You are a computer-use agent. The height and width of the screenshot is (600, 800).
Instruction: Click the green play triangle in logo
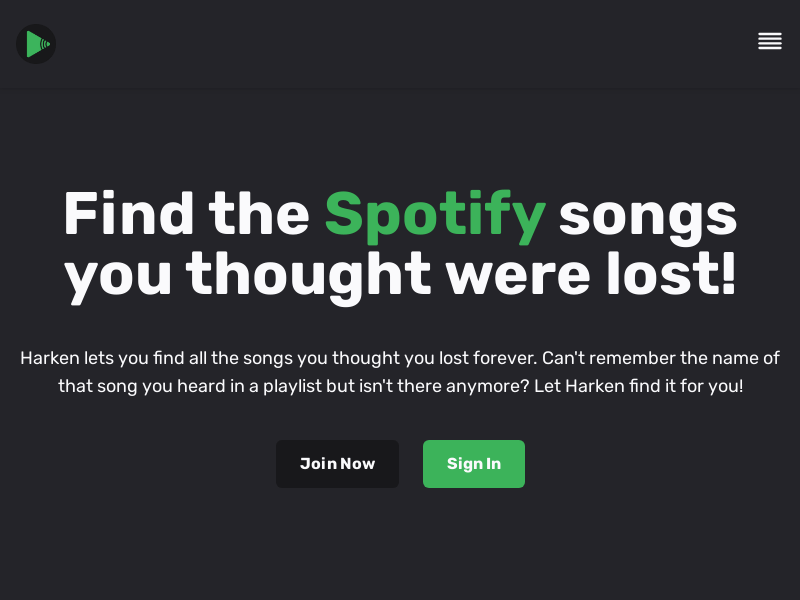(34, 44)
